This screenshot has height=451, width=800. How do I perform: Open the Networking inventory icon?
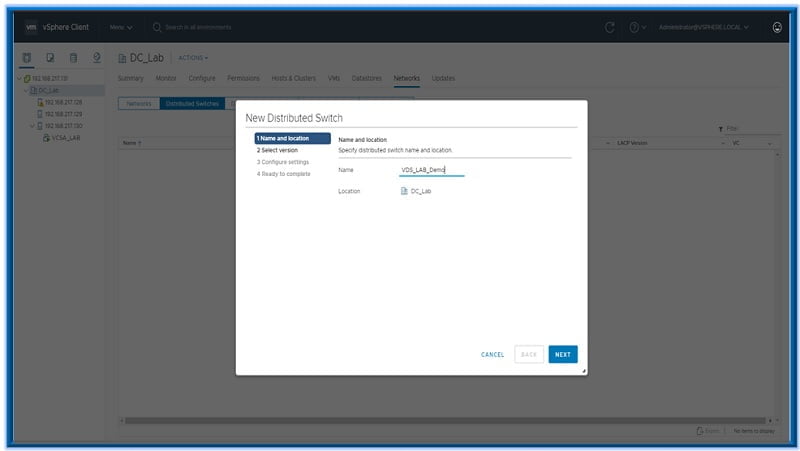[x=97, y=58]
